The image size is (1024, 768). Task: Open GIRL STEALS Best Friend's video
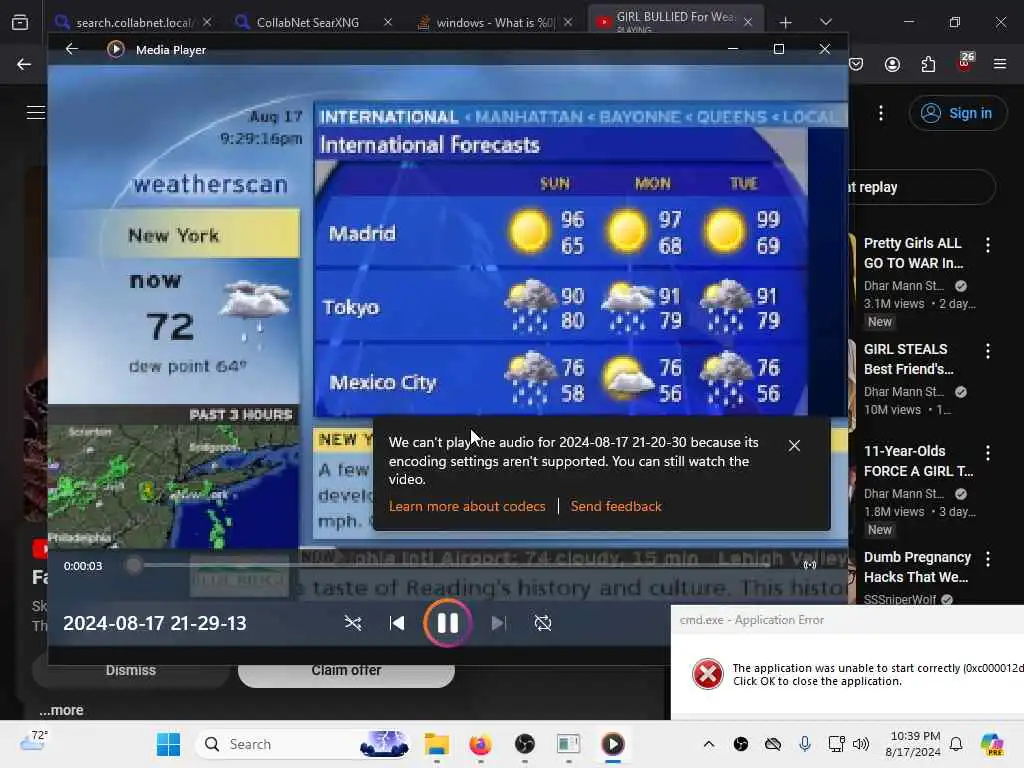pos(908,359)
